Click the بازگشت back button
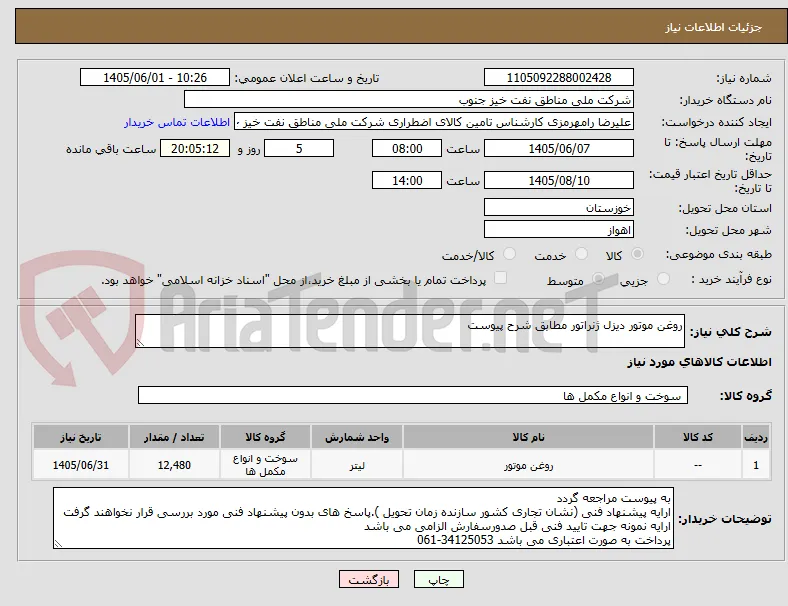 (x=369, y=579)
